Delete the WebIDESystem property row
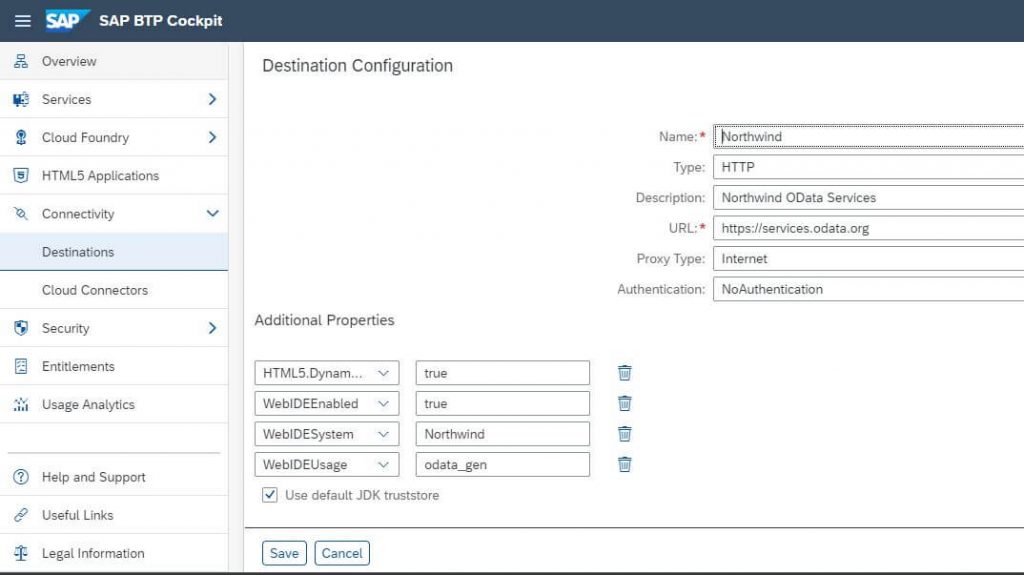The height and width of the screenshot is (575, 1024). point(624,434)
